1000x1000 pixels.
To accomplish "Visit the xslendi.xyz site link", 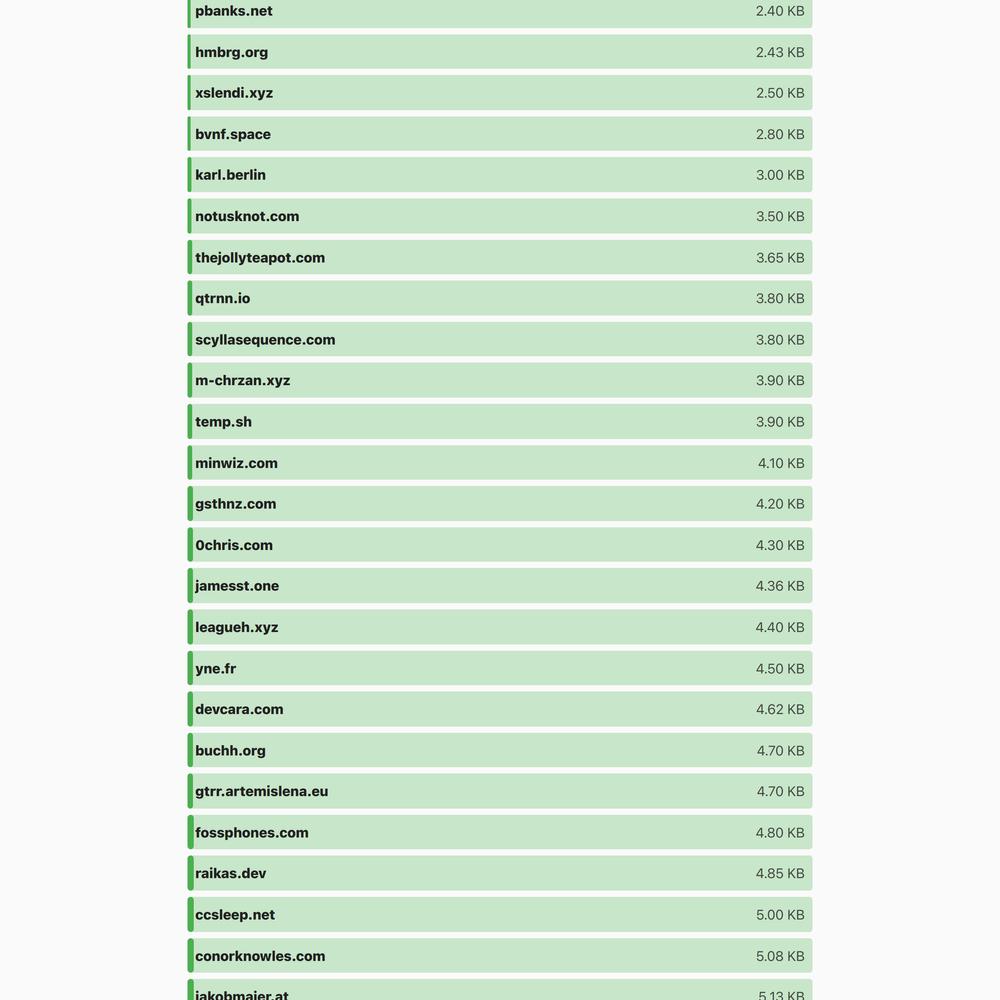I will (x=234, y=93).
